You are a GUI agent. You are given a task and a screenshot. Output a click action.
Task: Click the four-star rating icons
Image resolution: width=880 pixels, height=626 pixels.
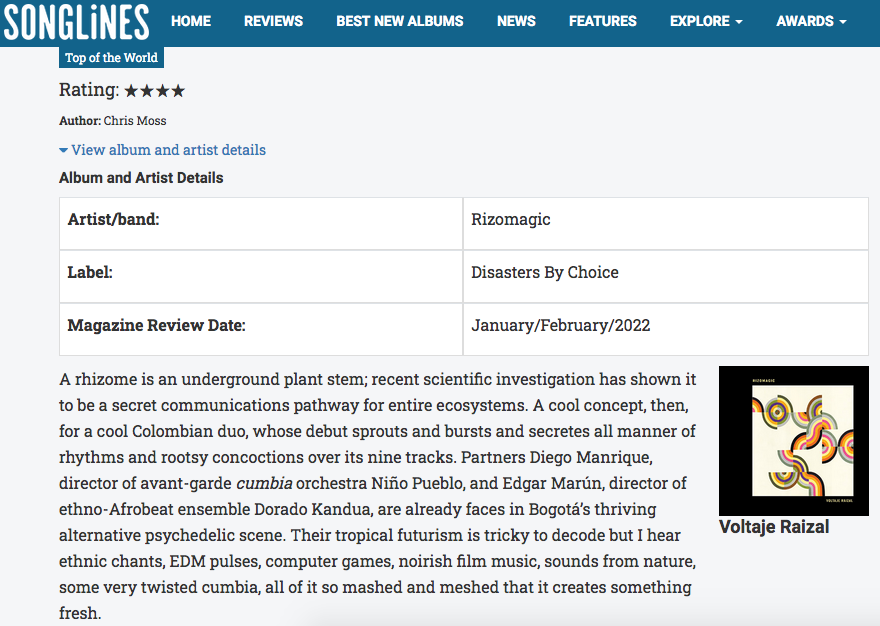[x=155, y=91]
